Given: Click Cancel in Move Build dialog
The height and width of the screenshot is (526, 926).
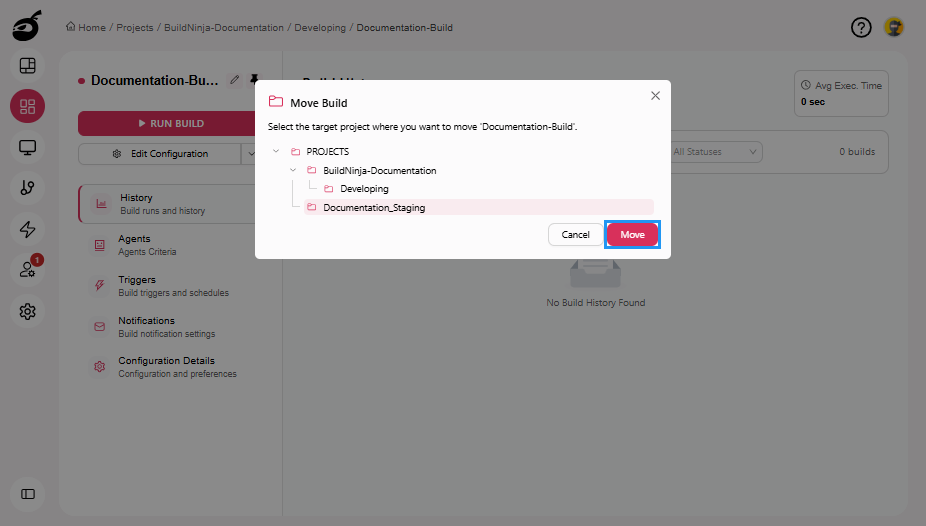Looking at the screenshot, I should tap(575, 235).
